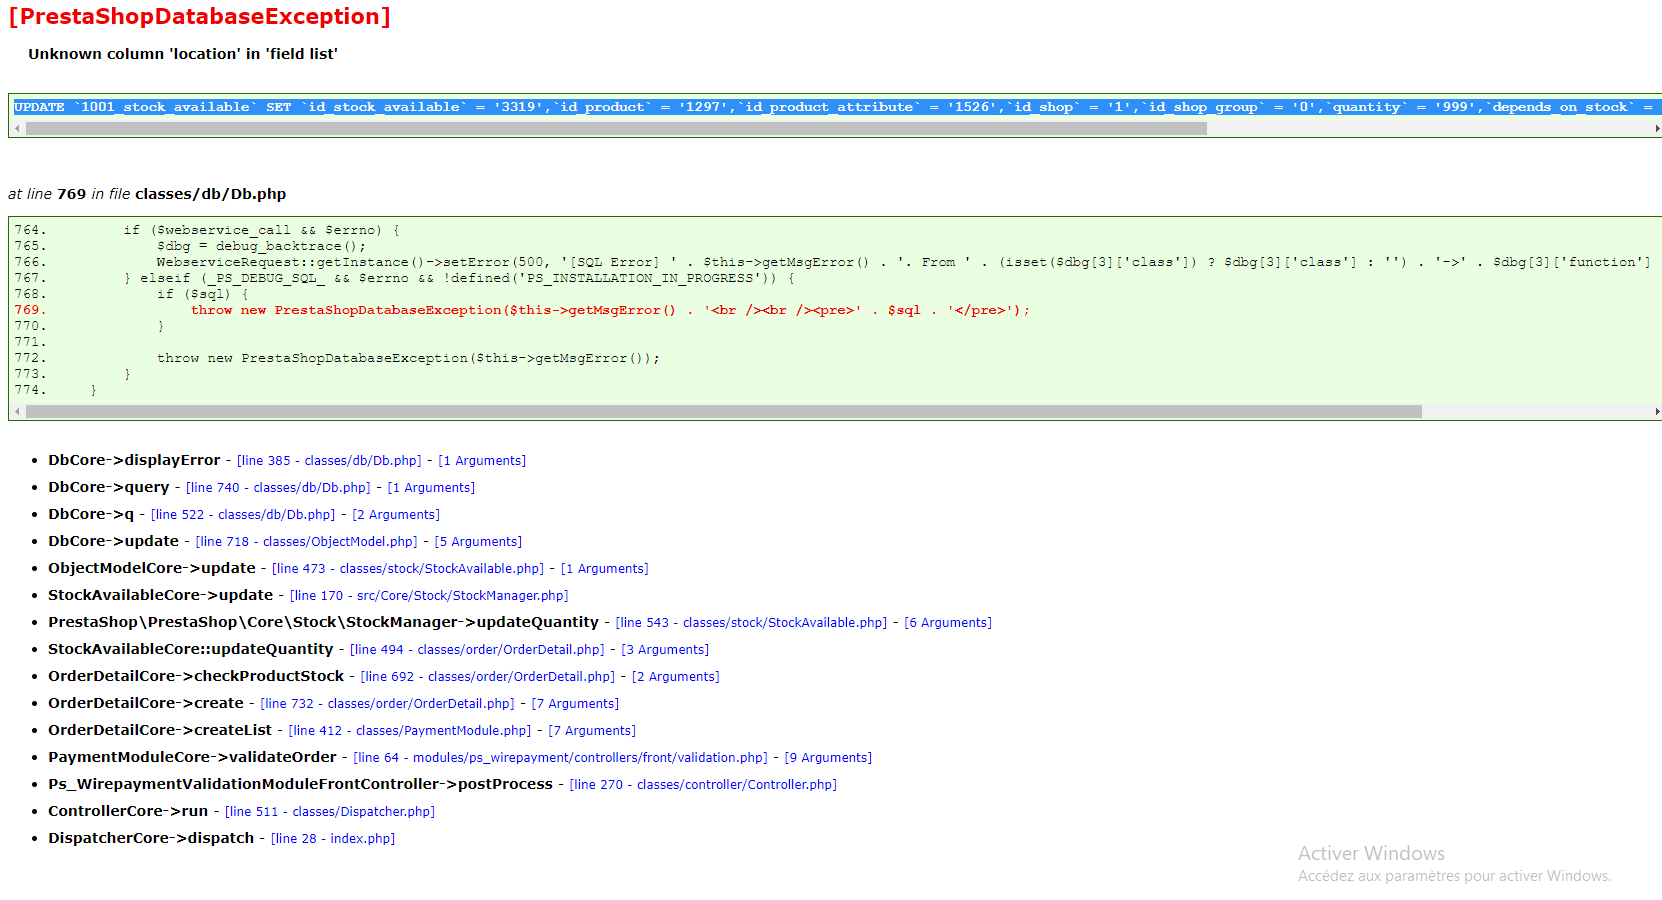Screen dimensions: 1662x900
Task: Open line 494 classes/order/OrderDetail.php link
Action: click(x=477, y=650)
